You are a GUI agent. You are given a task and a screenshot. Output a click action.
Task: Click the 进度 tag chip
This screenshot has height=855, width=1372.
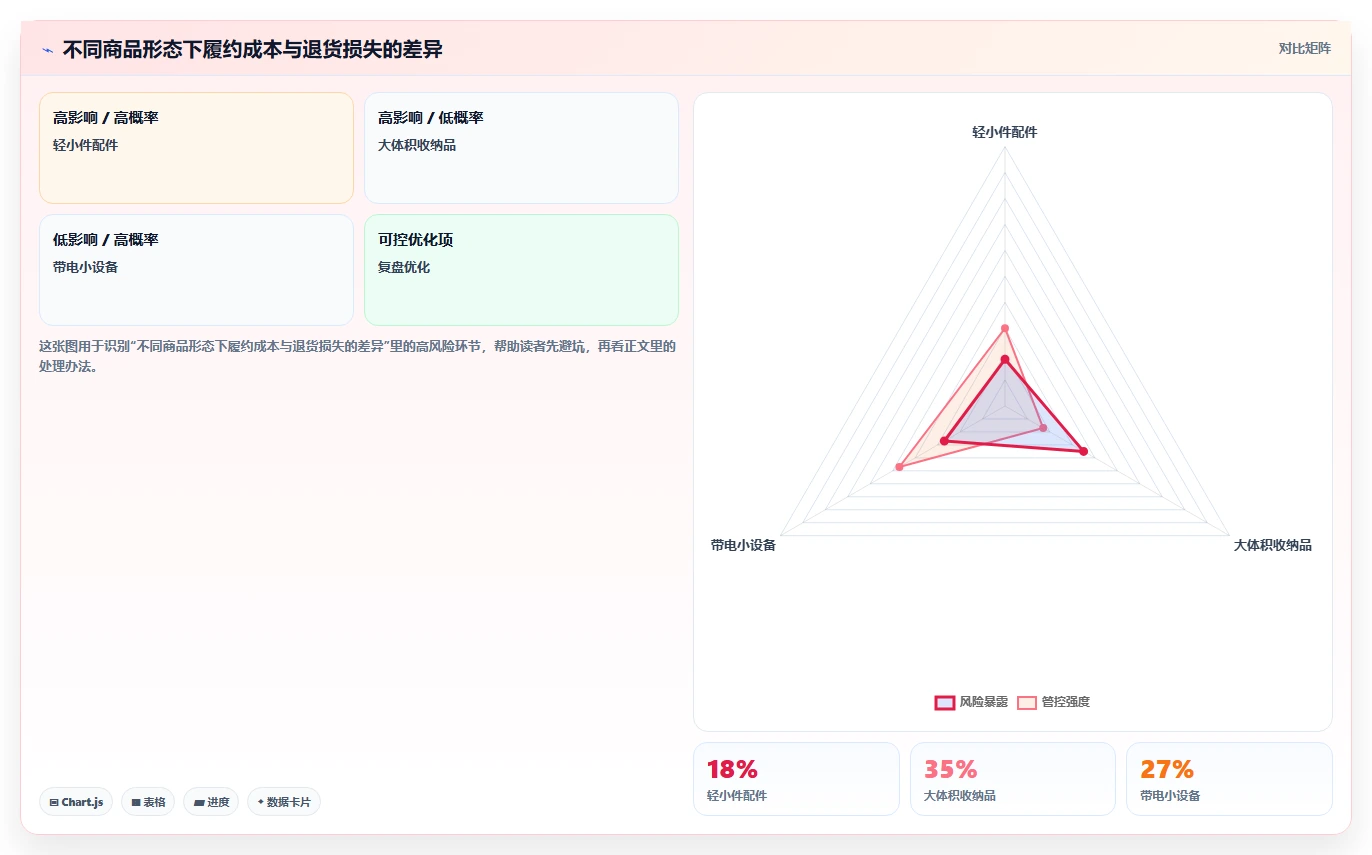(211, 802)
